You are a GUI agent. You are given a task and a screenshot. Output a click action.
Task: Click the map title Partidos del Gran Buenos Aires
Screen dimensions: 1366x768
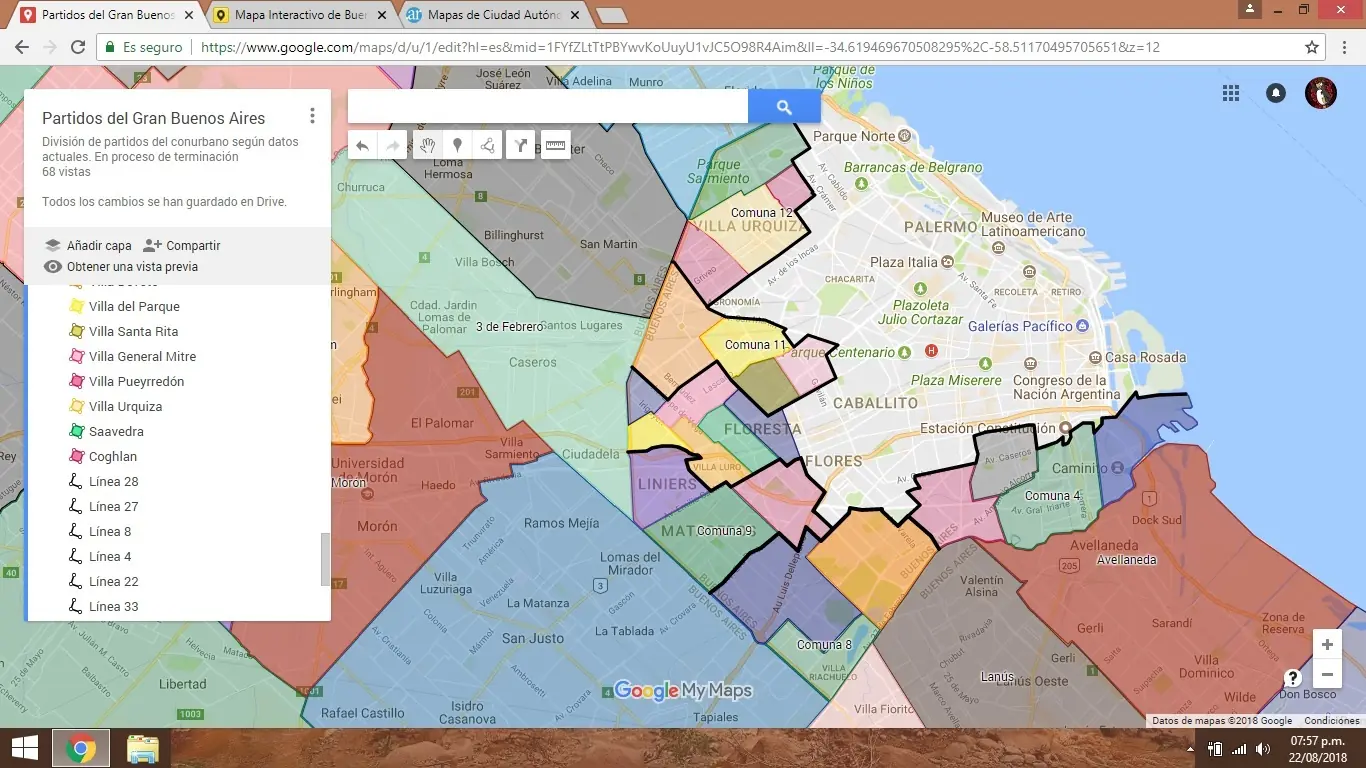[x=154, y=118]
